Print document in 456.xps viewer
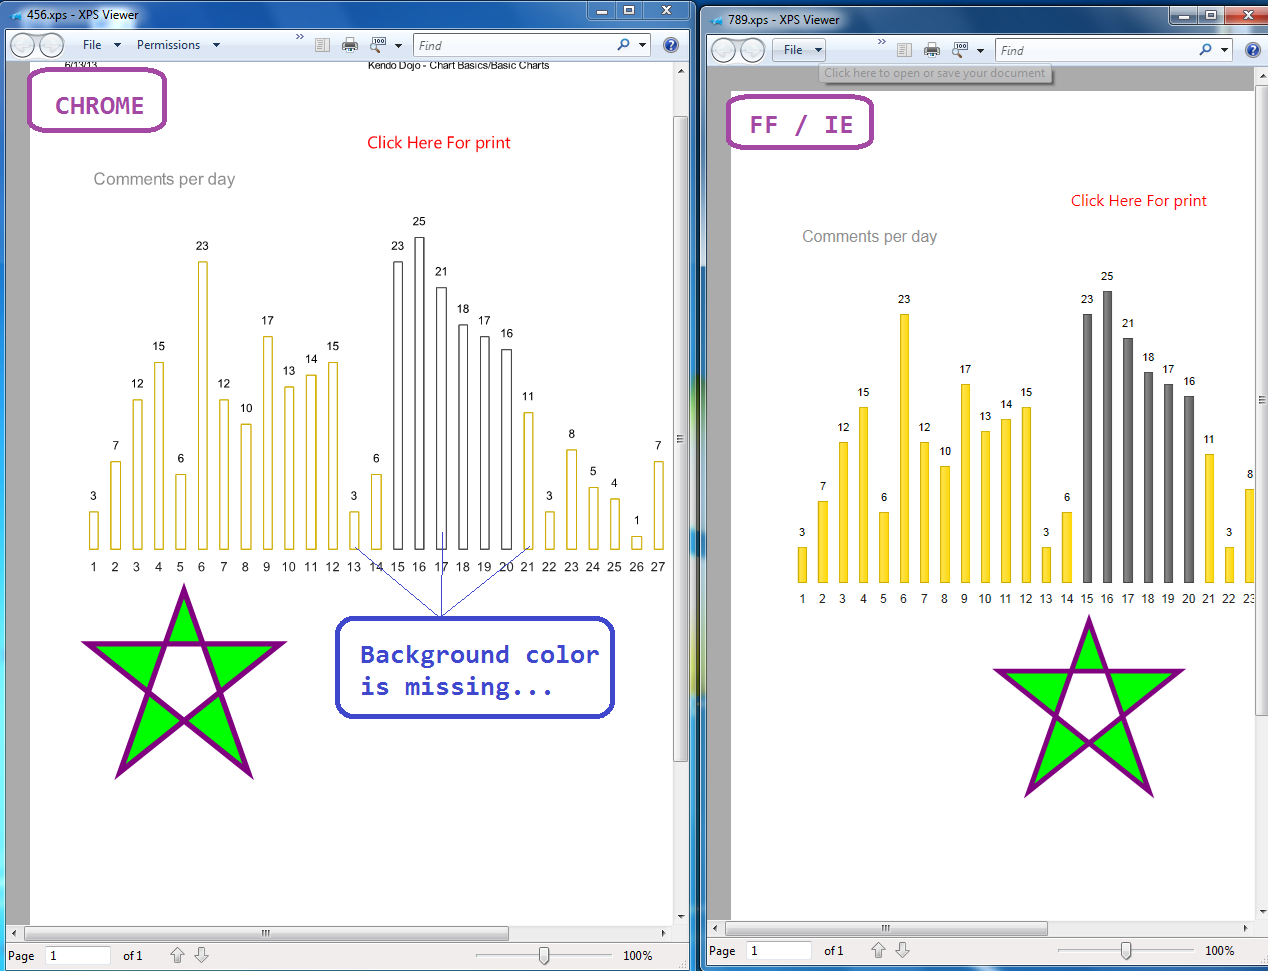This screenshot has width=1268, height=971. 350,45
